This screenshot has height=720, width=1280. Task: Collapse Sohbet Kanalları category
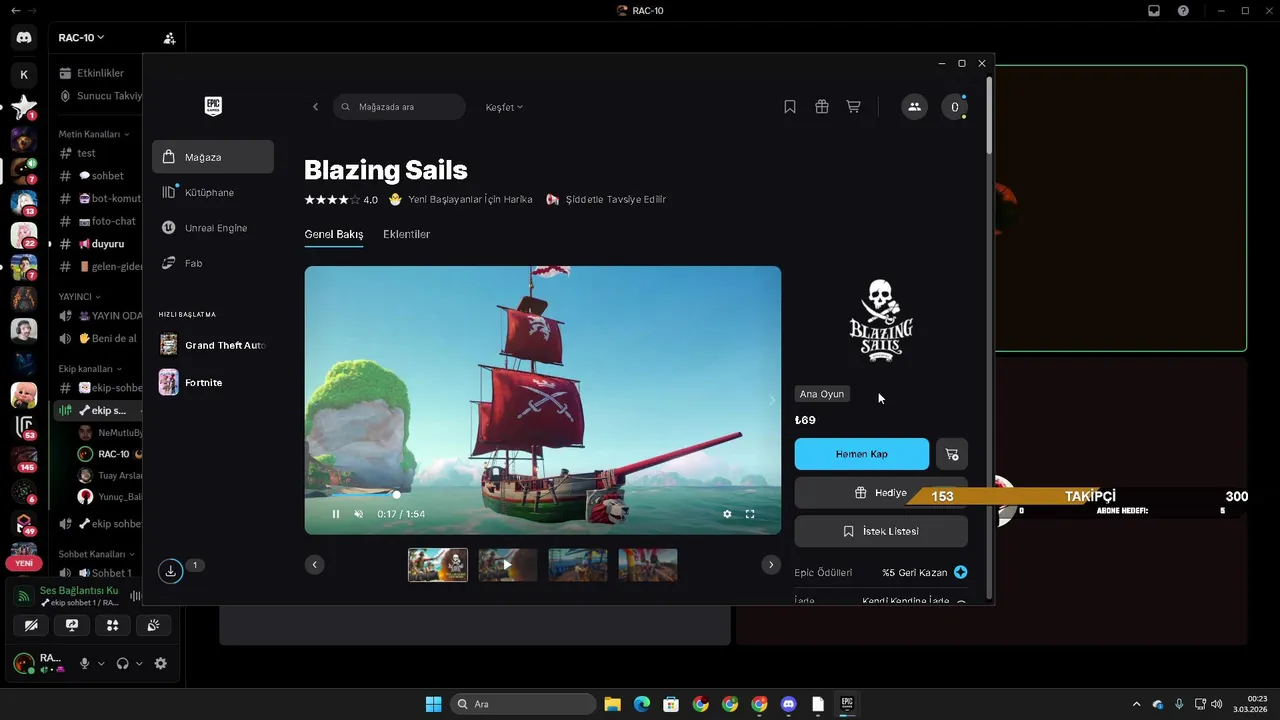97,554
